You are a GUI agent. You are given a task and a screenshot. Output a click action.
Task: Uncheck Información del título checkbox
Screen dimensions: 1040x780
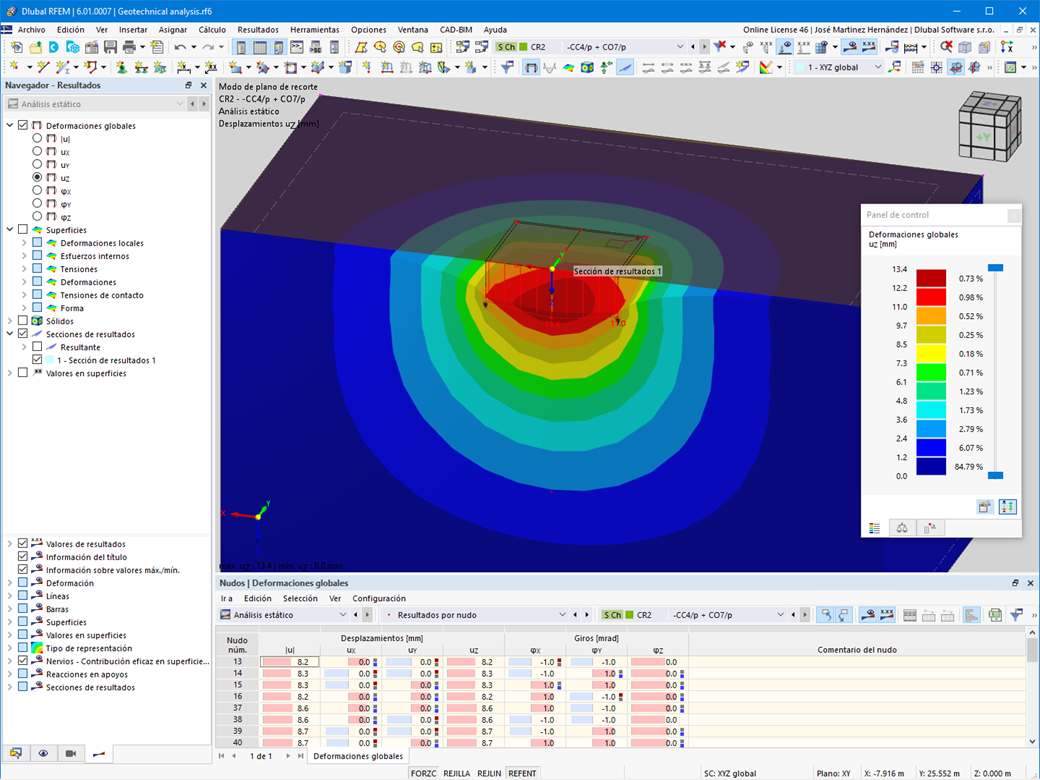tap(23, 556)
